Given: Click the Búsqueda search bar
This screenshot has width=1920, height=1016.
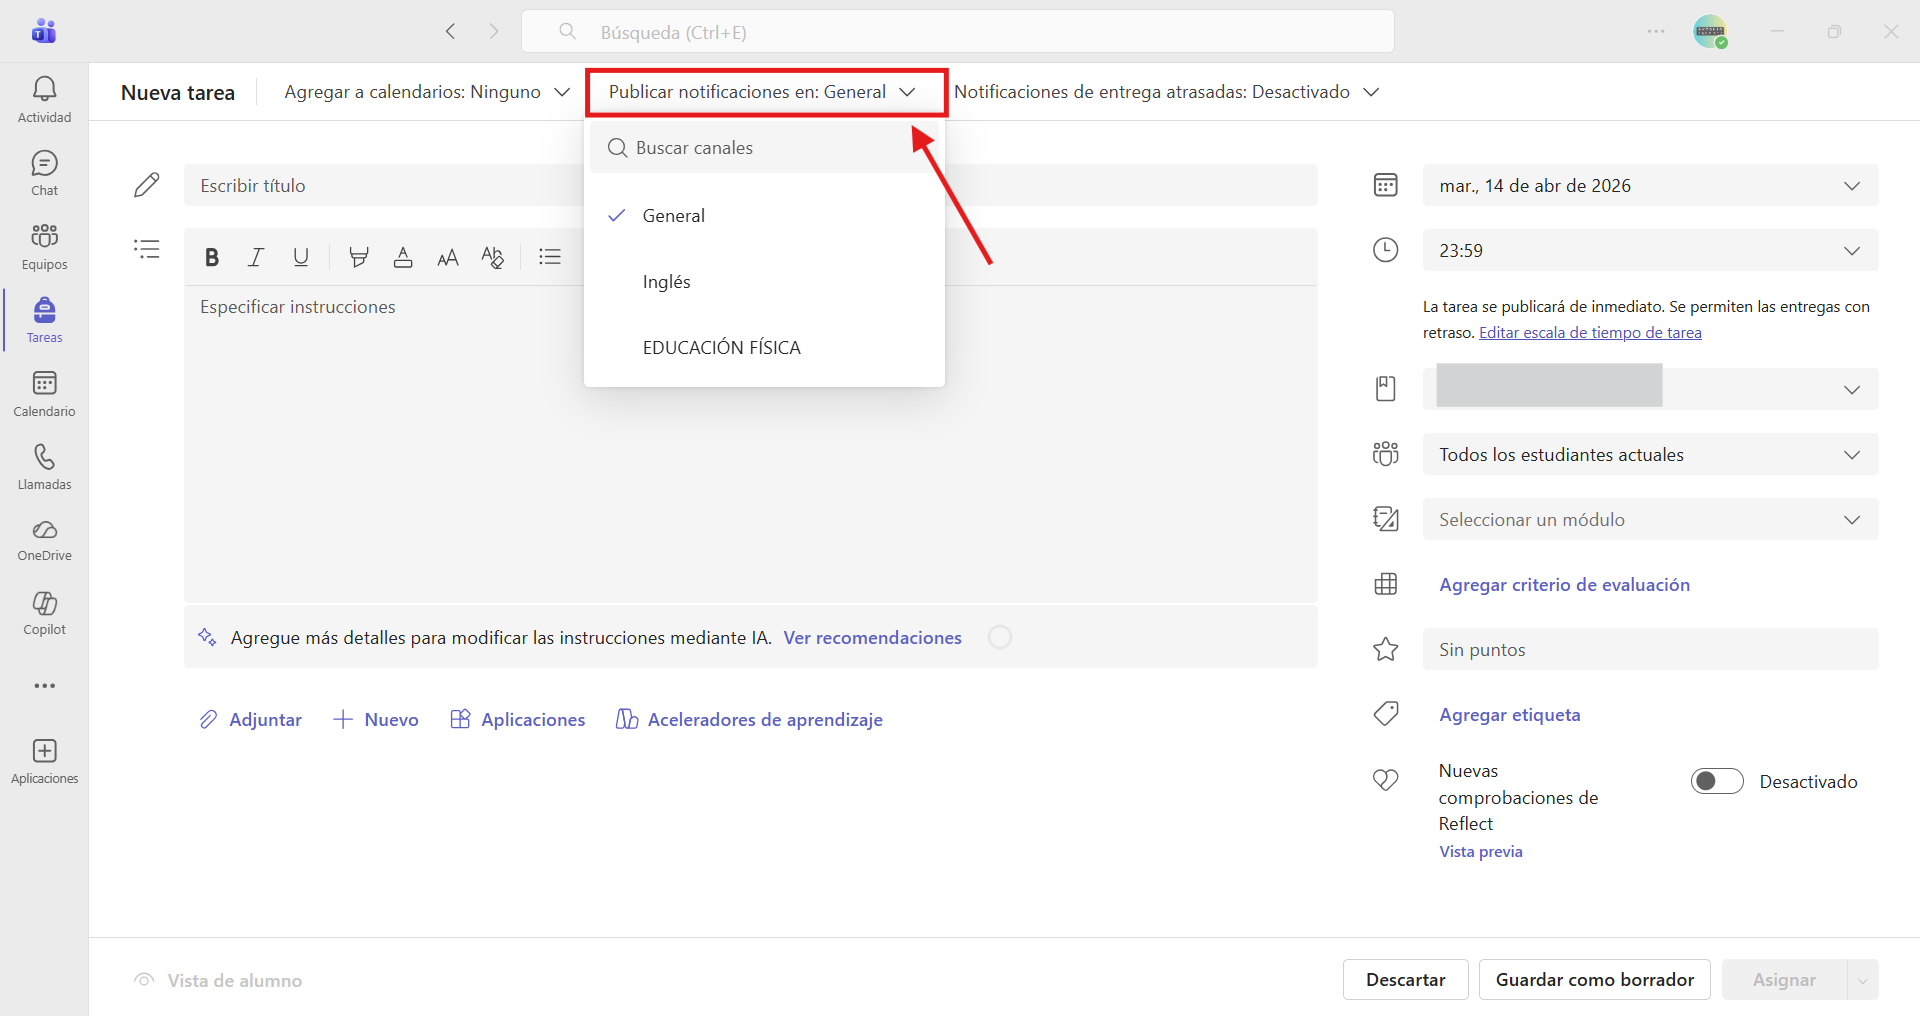Looking at the screenshot, I should (x=958, y=32).
